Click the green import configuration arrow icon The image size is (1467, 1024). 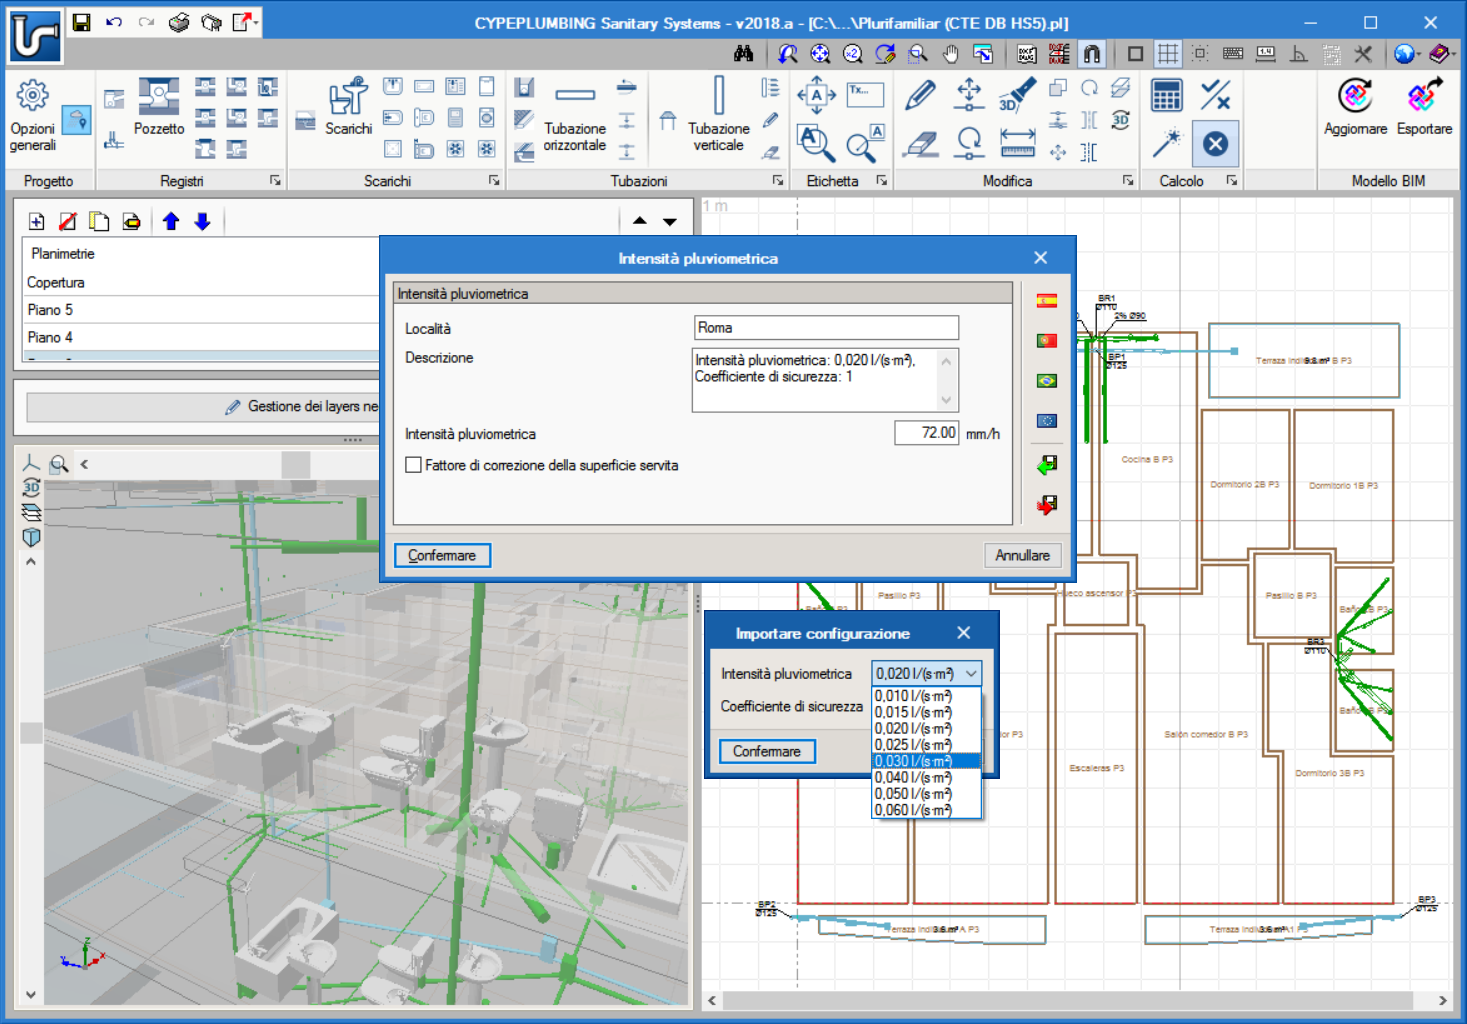point(1047,465)
